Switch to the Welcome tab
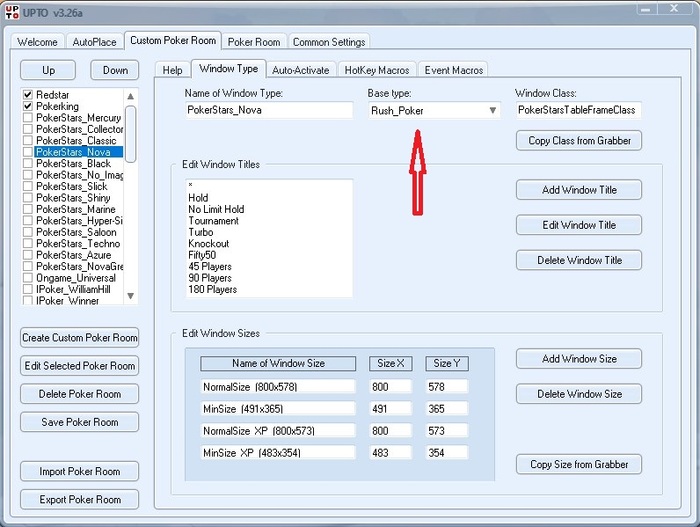 click(38, 42)
